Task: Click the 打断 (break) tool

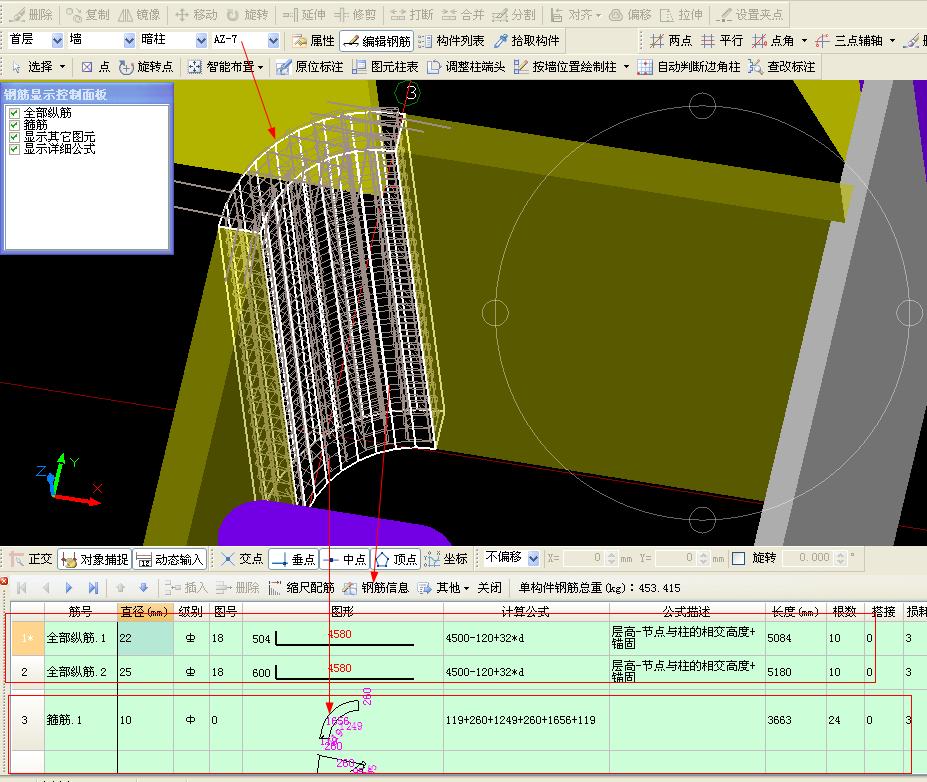Action: point(412,14)
